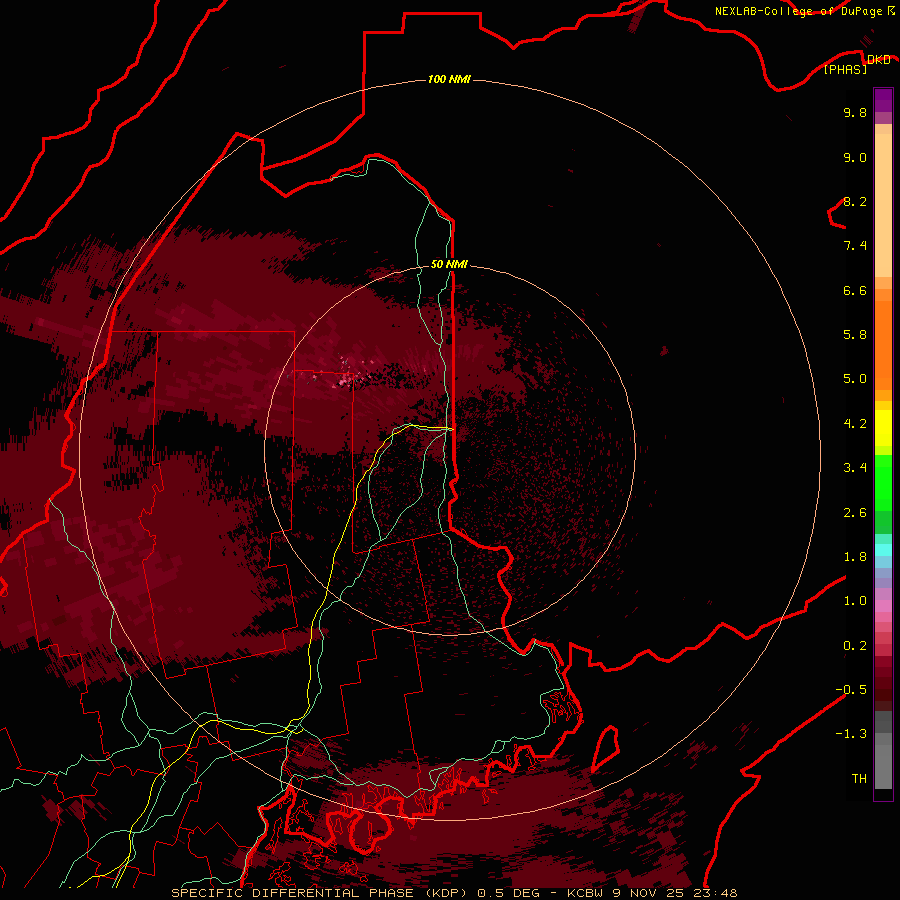Click the 7.4 value on the color scale

[x=855, y=246]
